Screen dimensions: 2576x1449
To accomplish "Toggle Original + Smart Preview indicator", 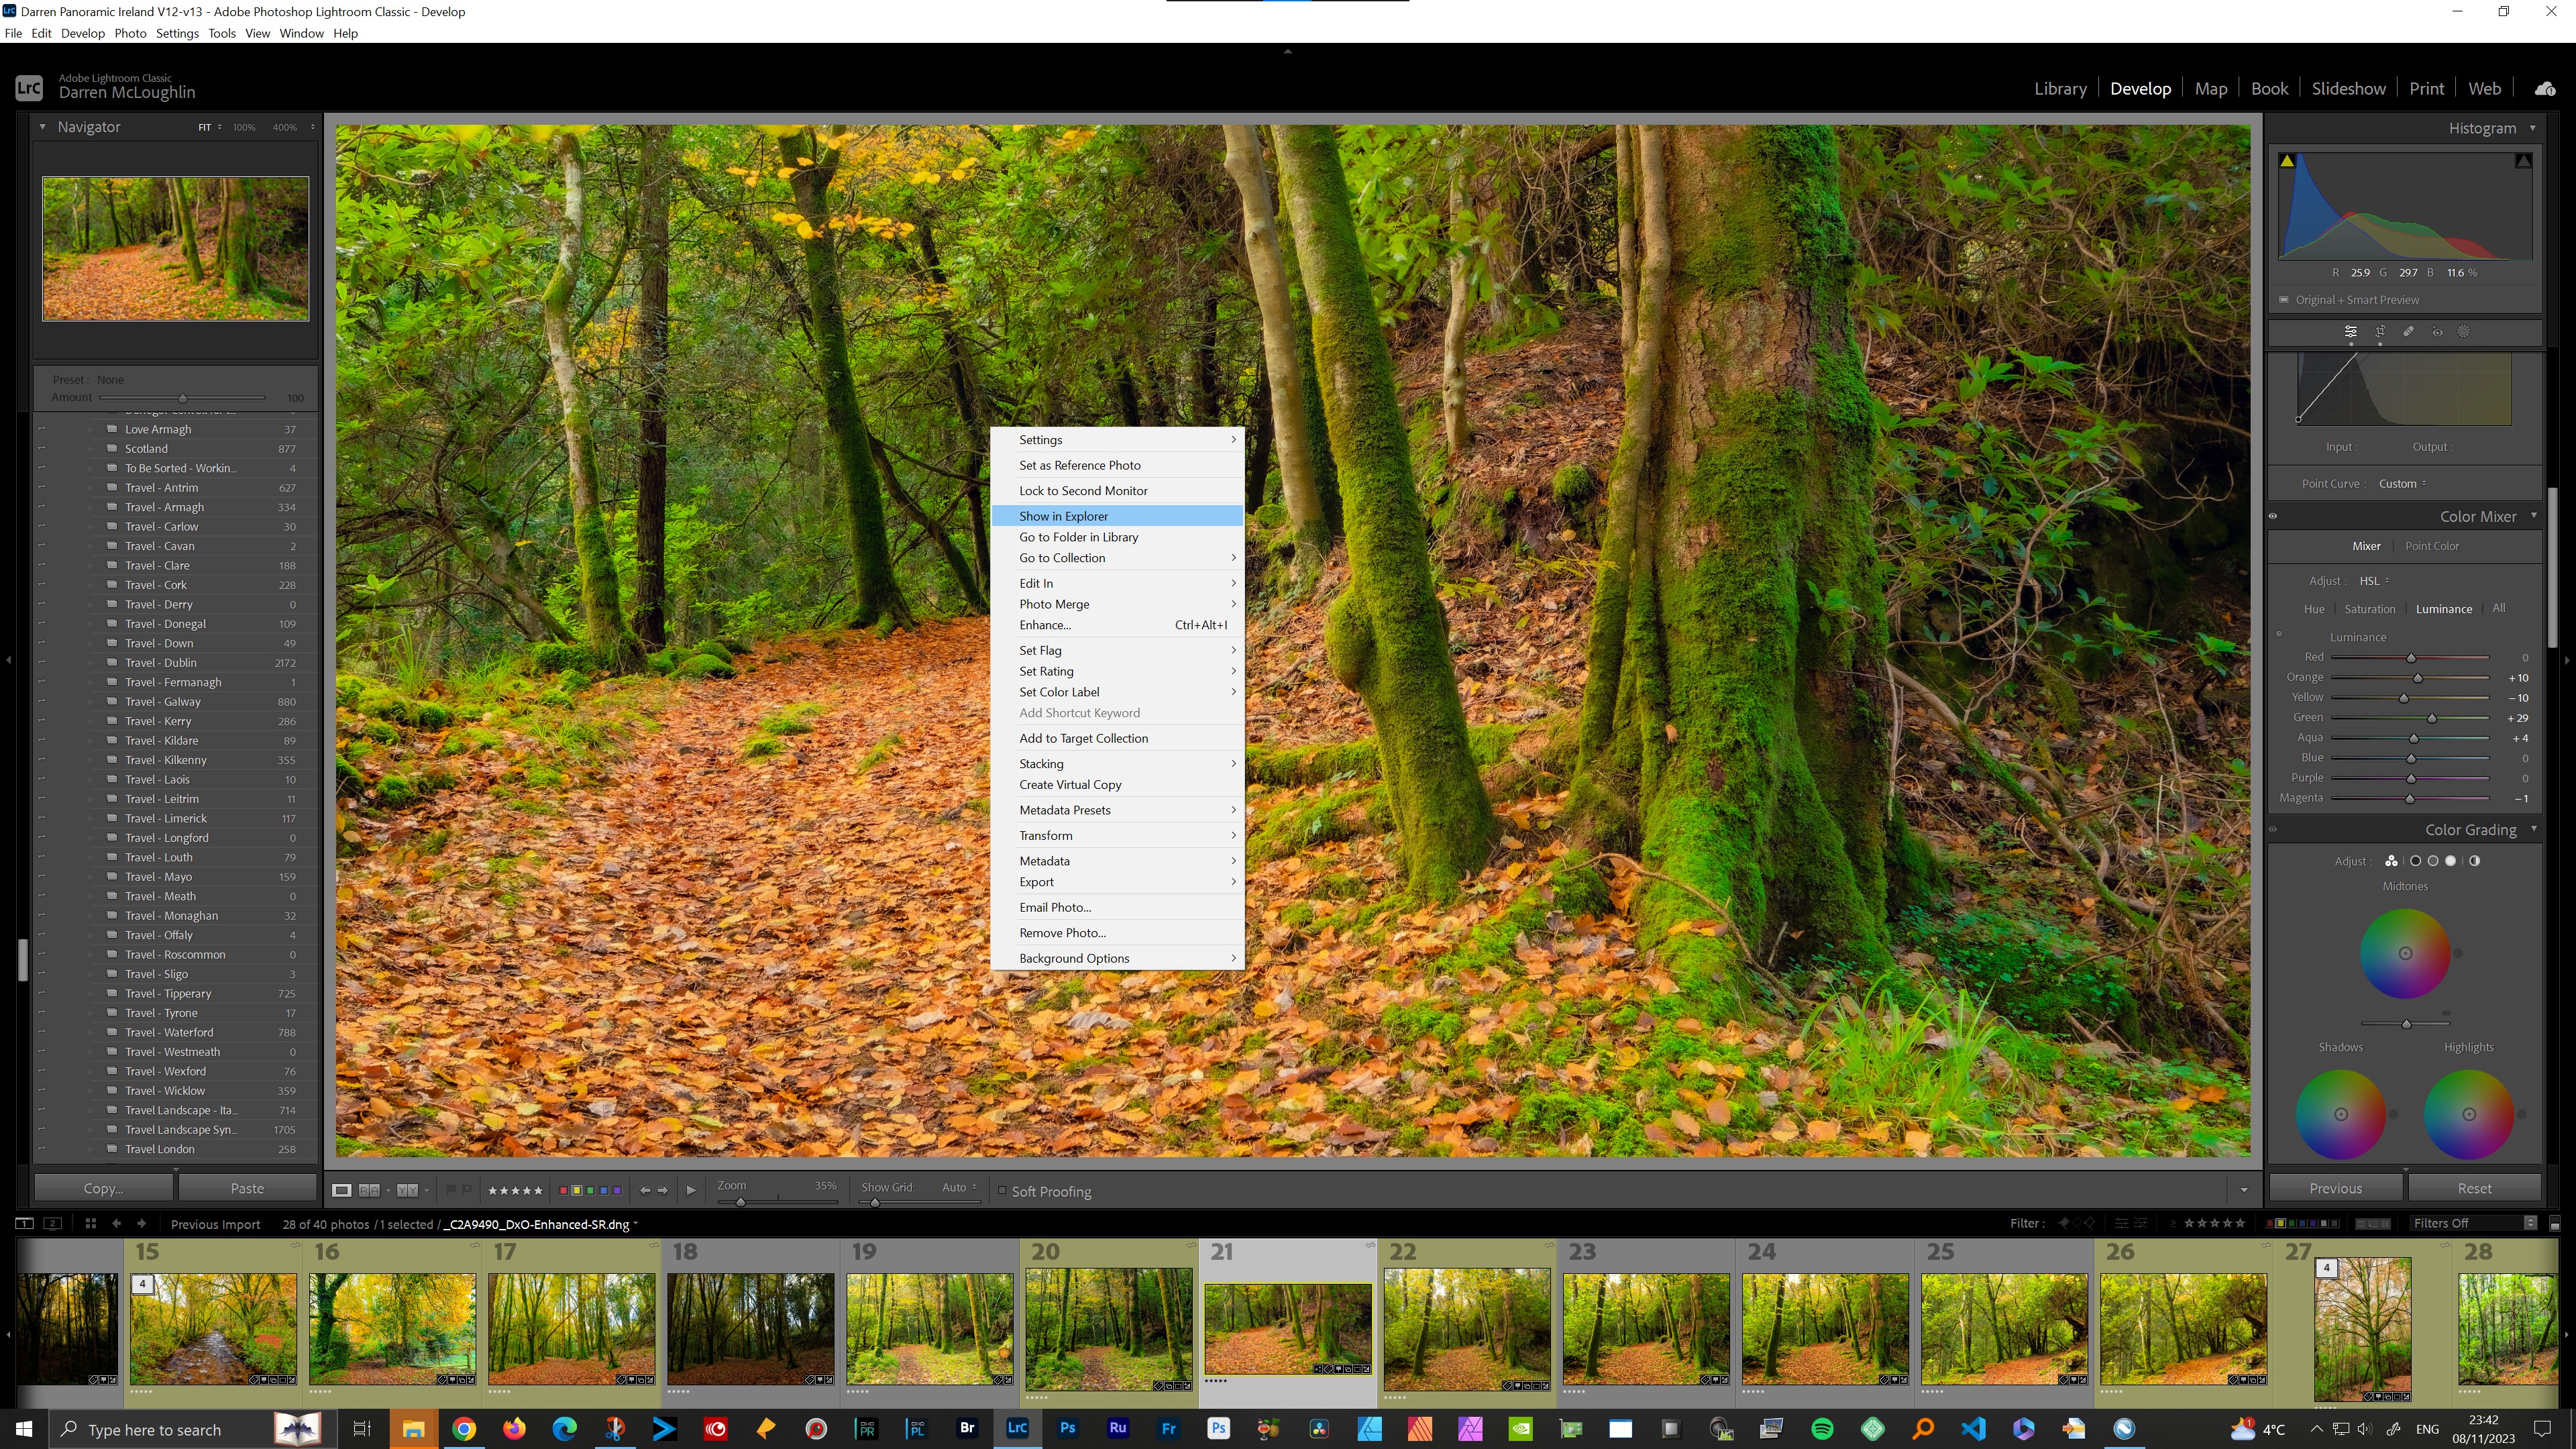I will click(2284, 300).
